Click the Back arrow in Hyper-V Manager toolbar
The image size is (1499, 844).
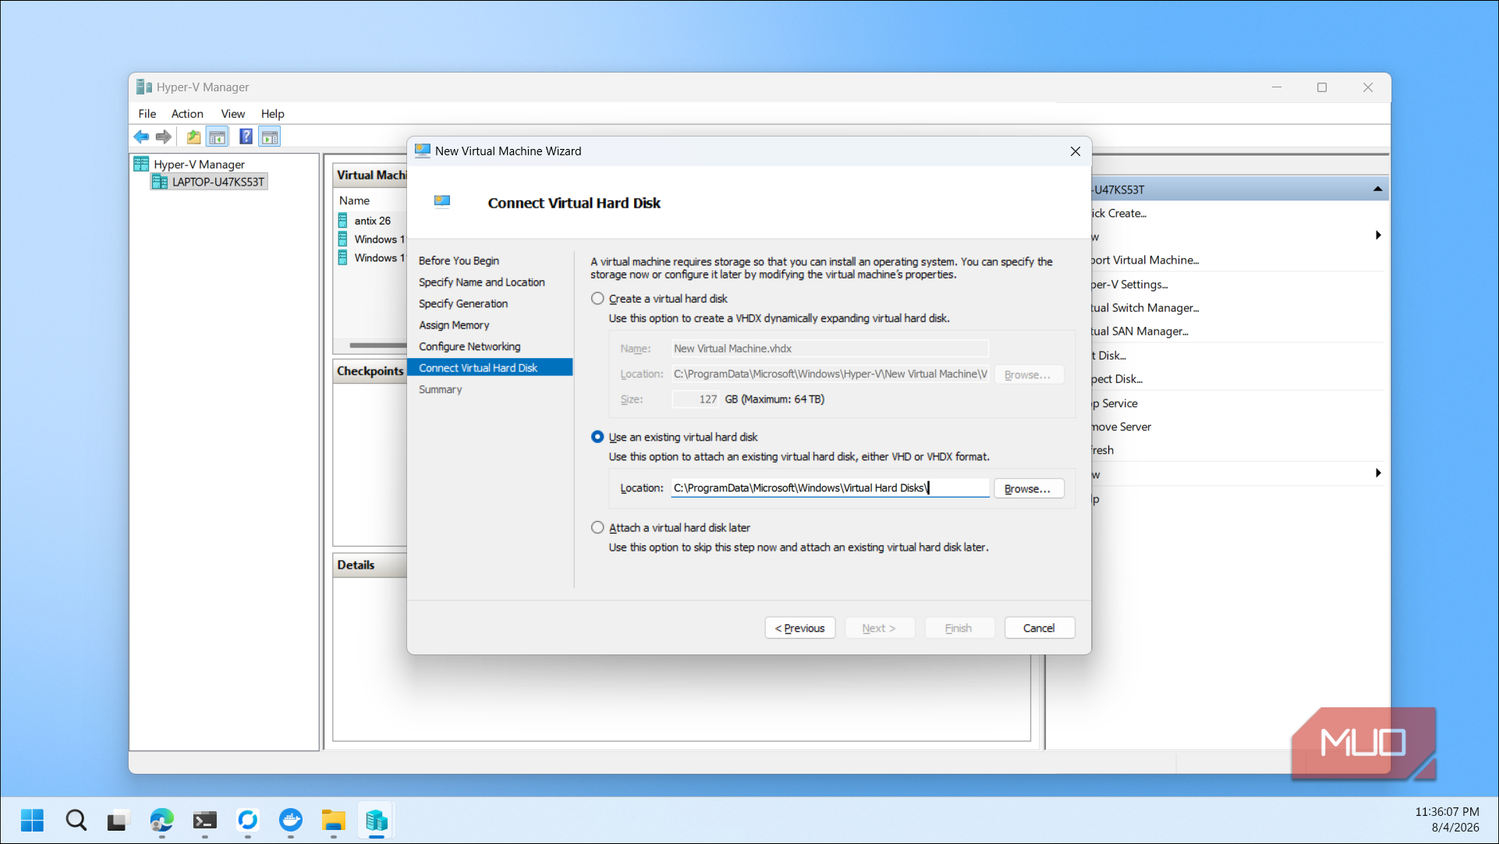point(141,137)
